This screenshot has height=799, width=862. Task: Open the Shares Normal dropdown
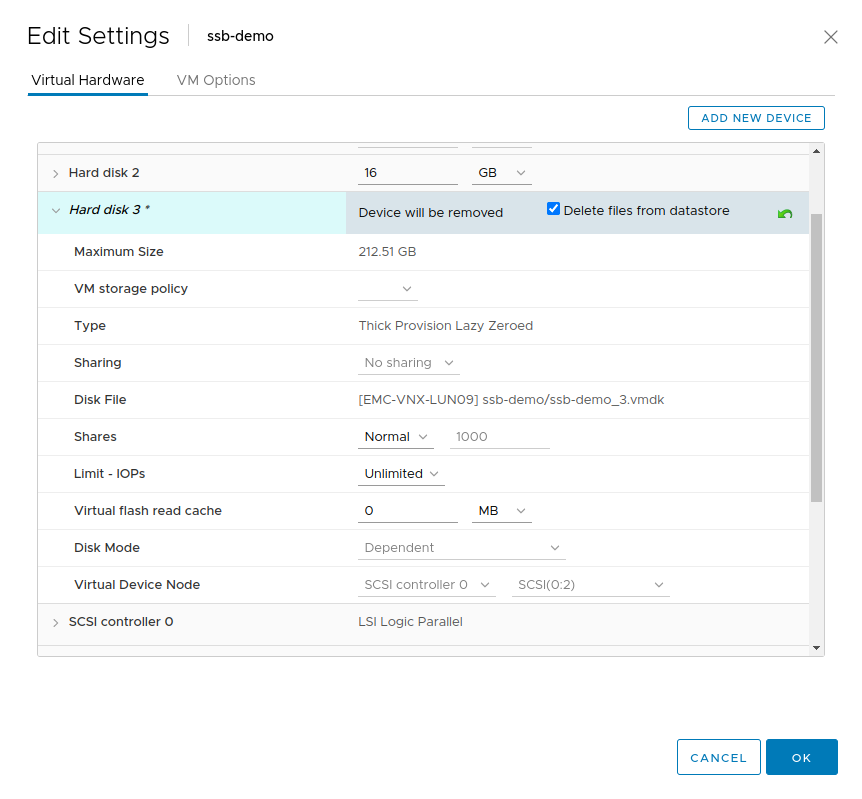(396, 437)
